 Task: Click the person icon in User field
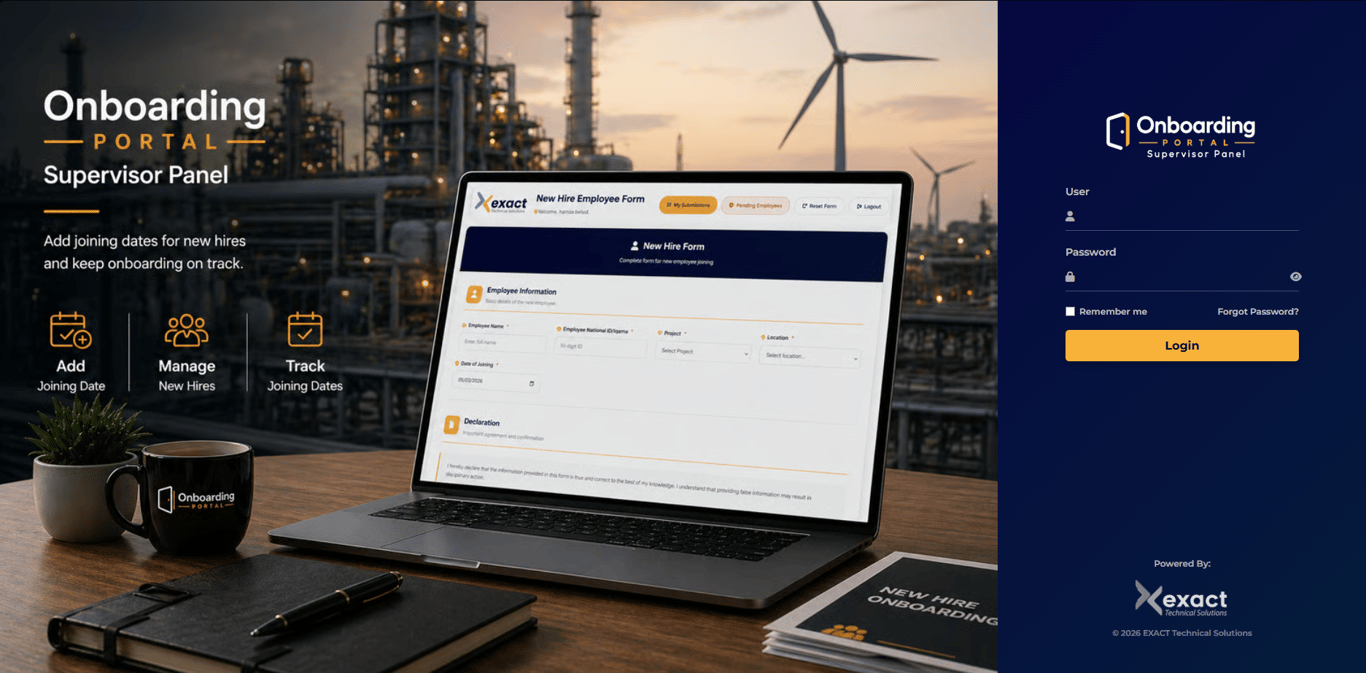click(1070, 216)
